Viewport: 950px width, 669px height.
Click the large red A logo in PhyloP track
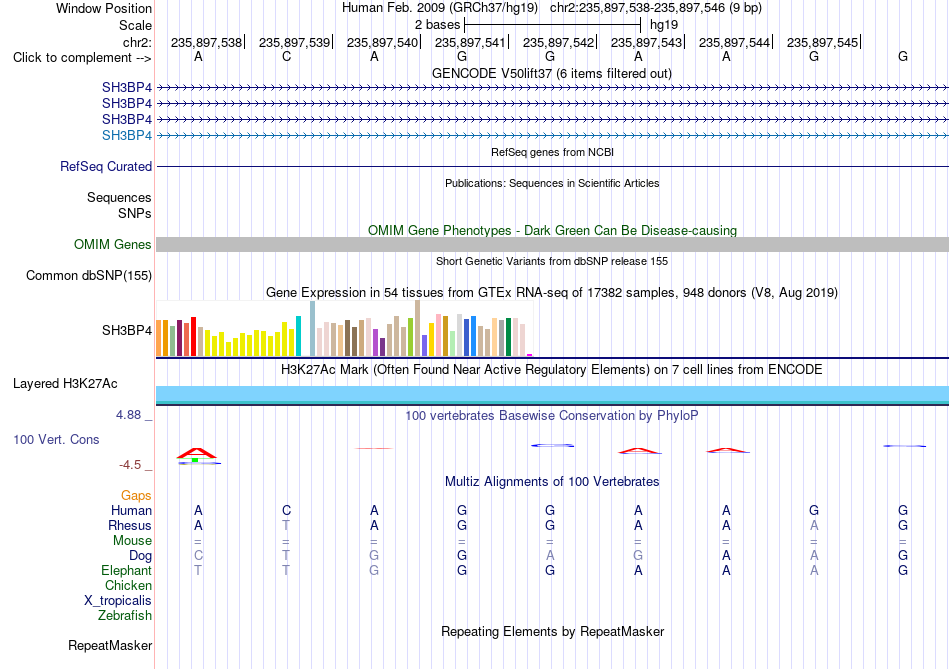click(x=197, y=453)
